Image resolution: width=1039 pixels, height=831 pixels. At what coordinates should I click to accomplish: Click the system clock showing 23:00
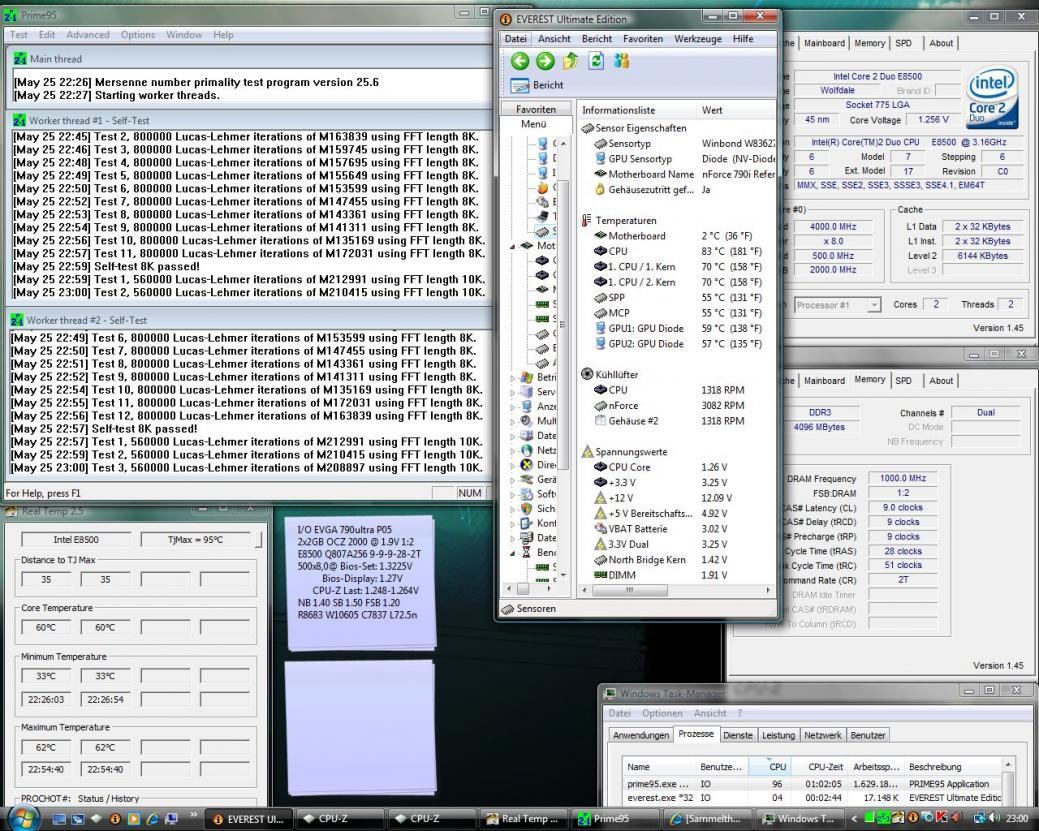click(x=1017, y=819)
